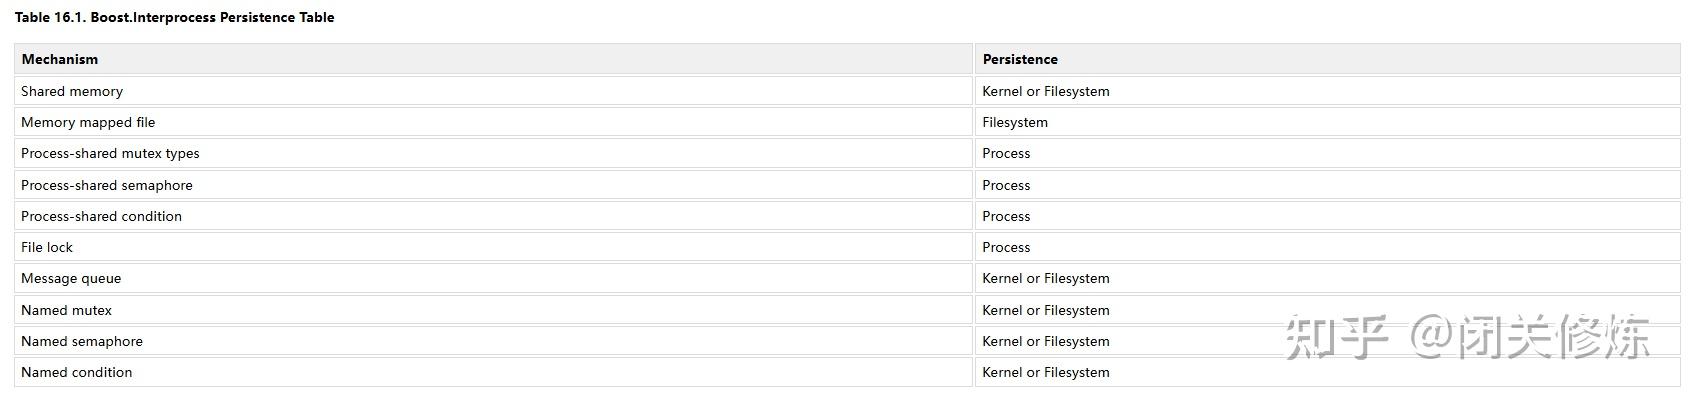The width and height of the screenshot is (1693, 405).
Task: Click 'Process' in Process-shared mutex types row
Action: coord(1006,153)
